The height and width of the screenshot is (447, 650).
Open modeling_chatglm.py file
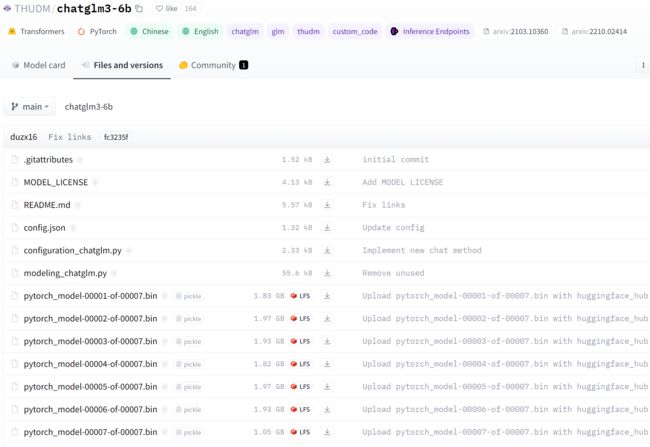click(x=65, y=273)
